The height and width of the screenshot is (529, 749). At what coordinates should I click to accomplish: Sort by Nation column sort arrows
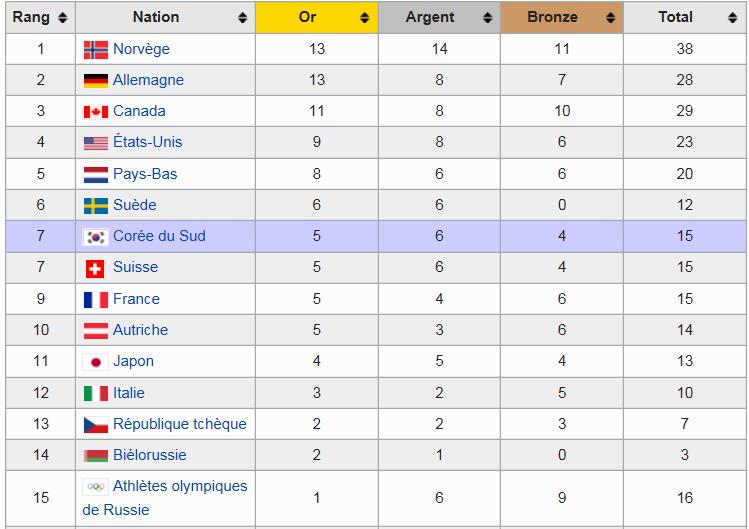(x=242, y=18)
